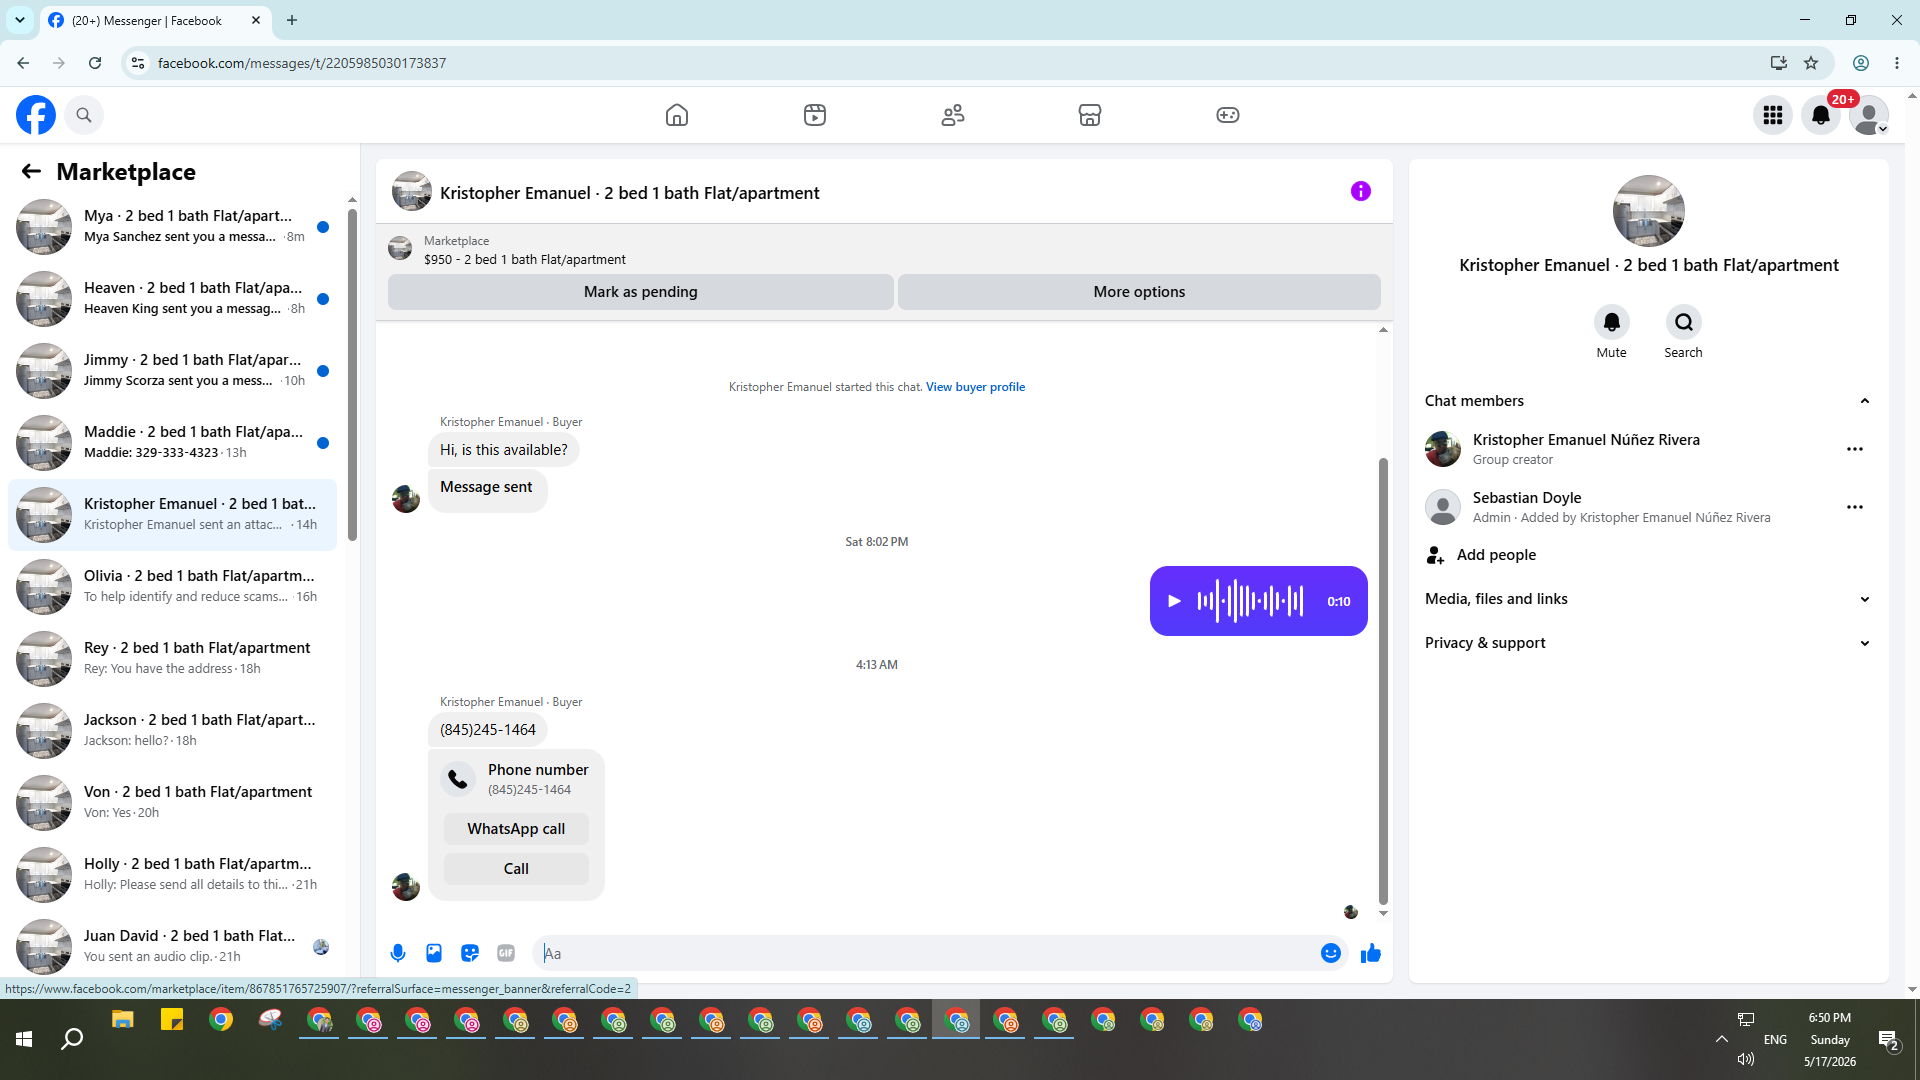Open Olivia's conversation in the list

pyautogui.click(x=172, y=587)
